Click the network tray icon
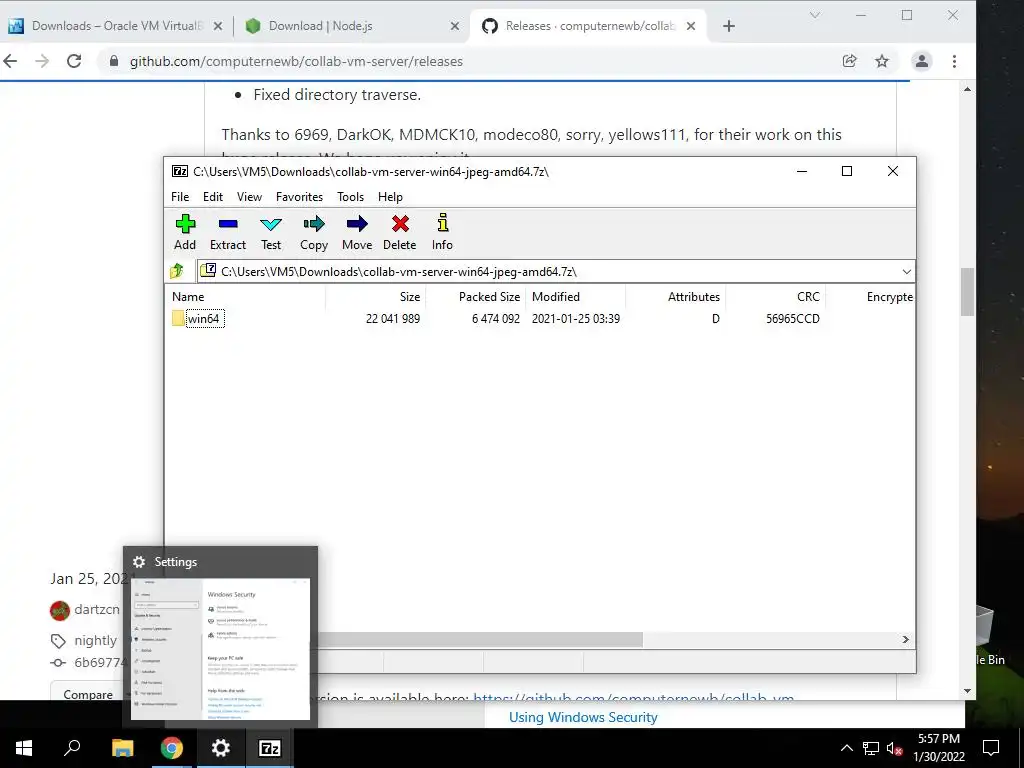This screenshot has width=1024, height=768. (871, 748)
